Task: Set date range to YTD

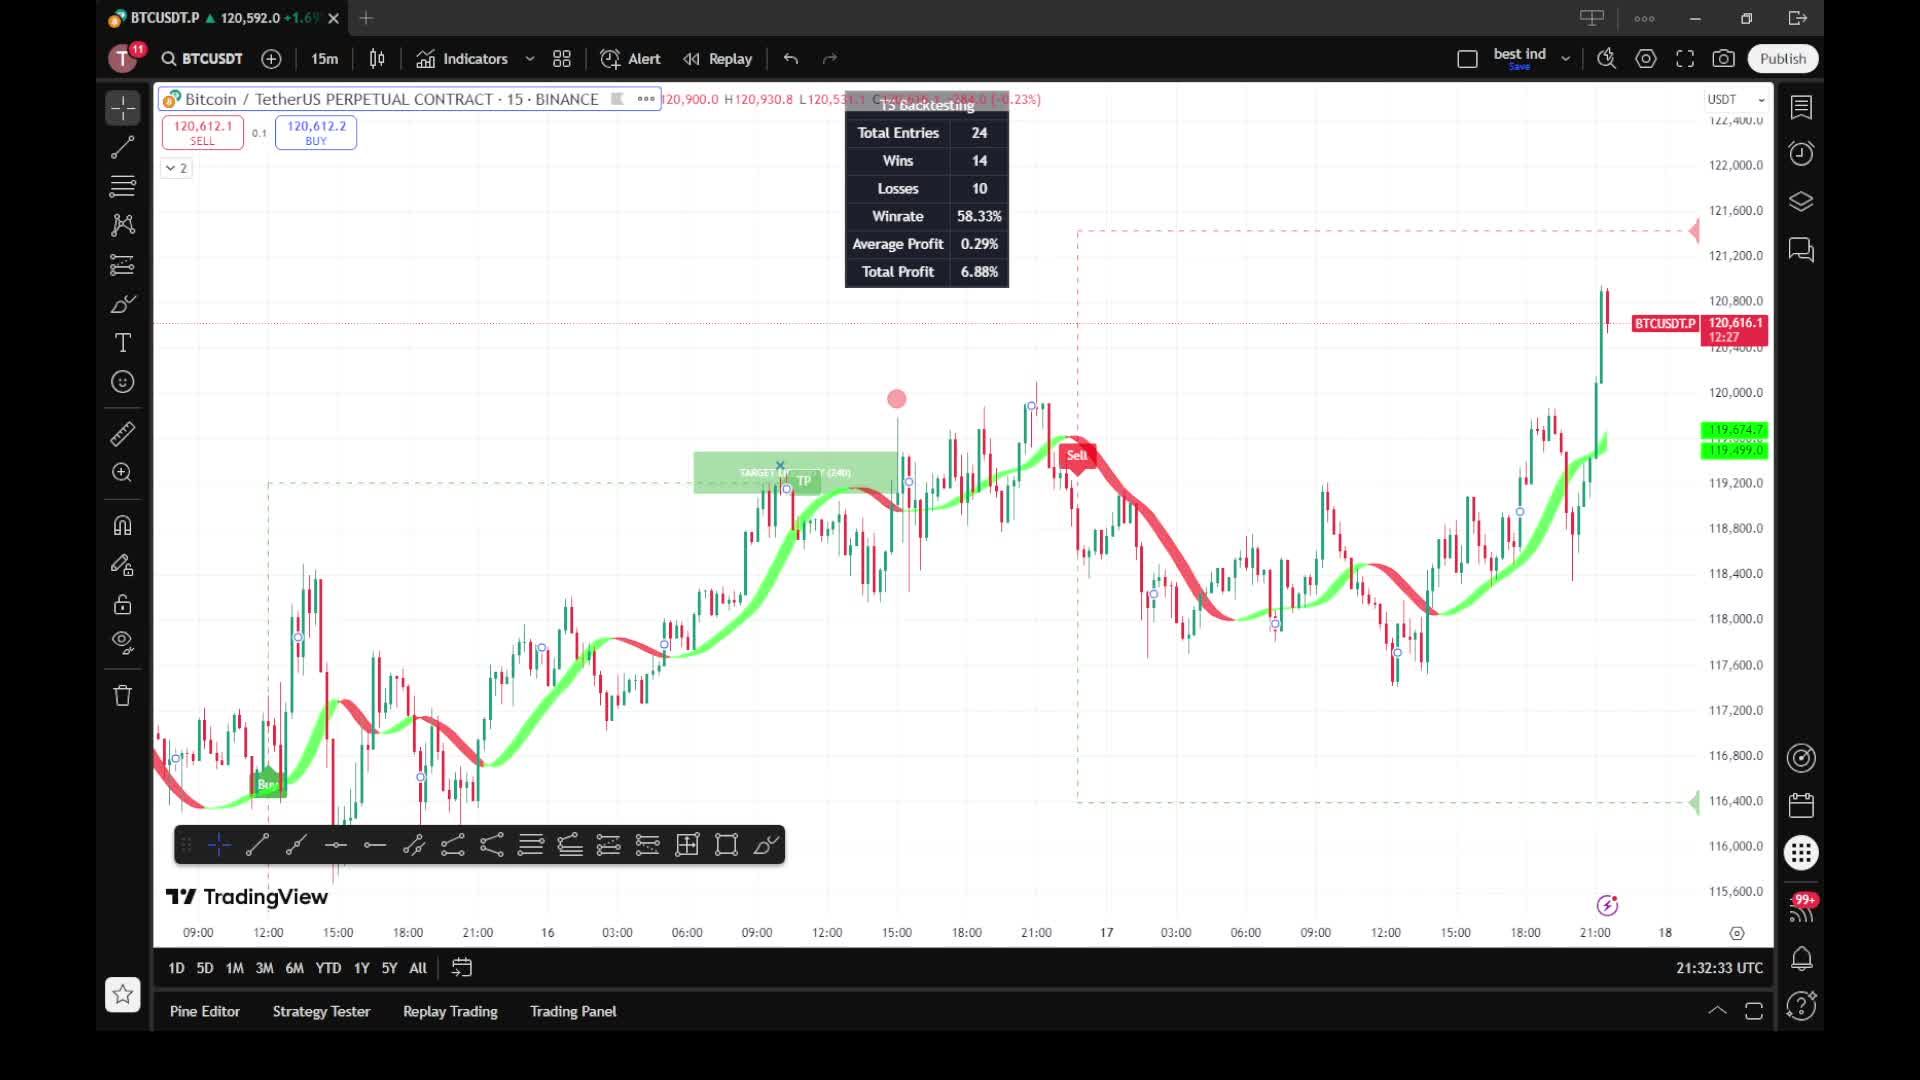Action: point(328,968)
